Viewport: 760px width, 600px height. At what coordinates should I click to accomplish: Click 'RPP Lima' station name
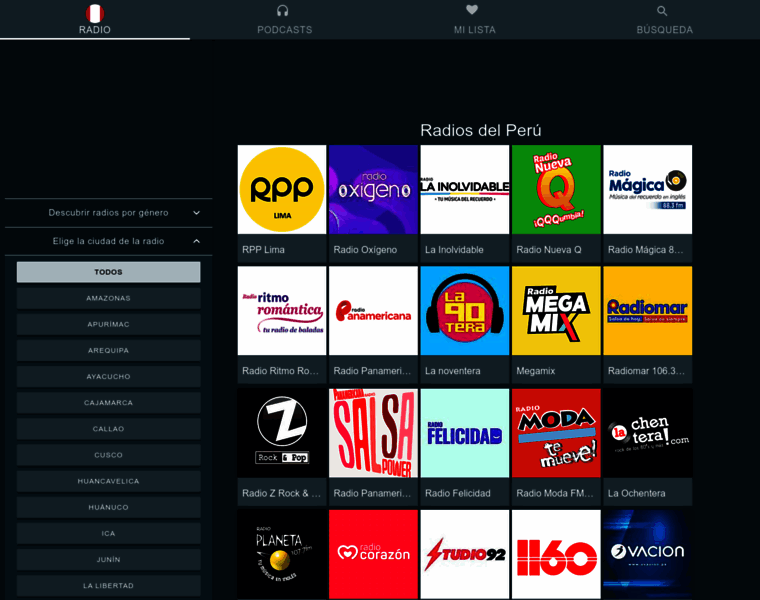(x=263, y=250)
